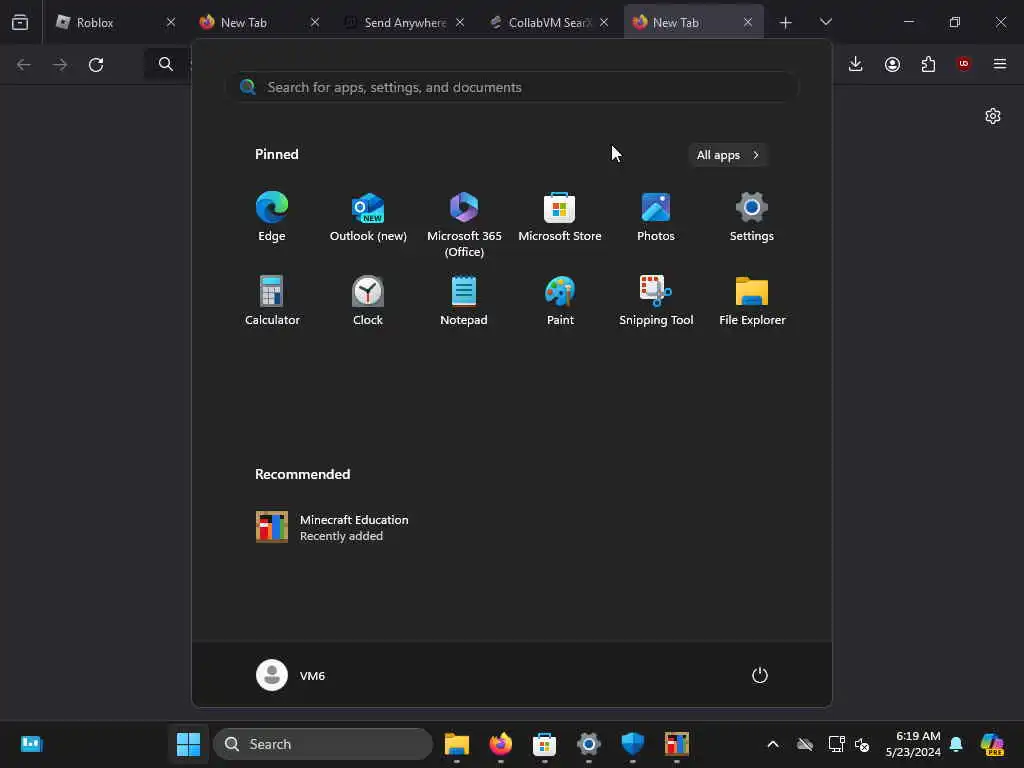Close the Send Anywhere tab
1024x768 pixels.
tap(460, 22)
